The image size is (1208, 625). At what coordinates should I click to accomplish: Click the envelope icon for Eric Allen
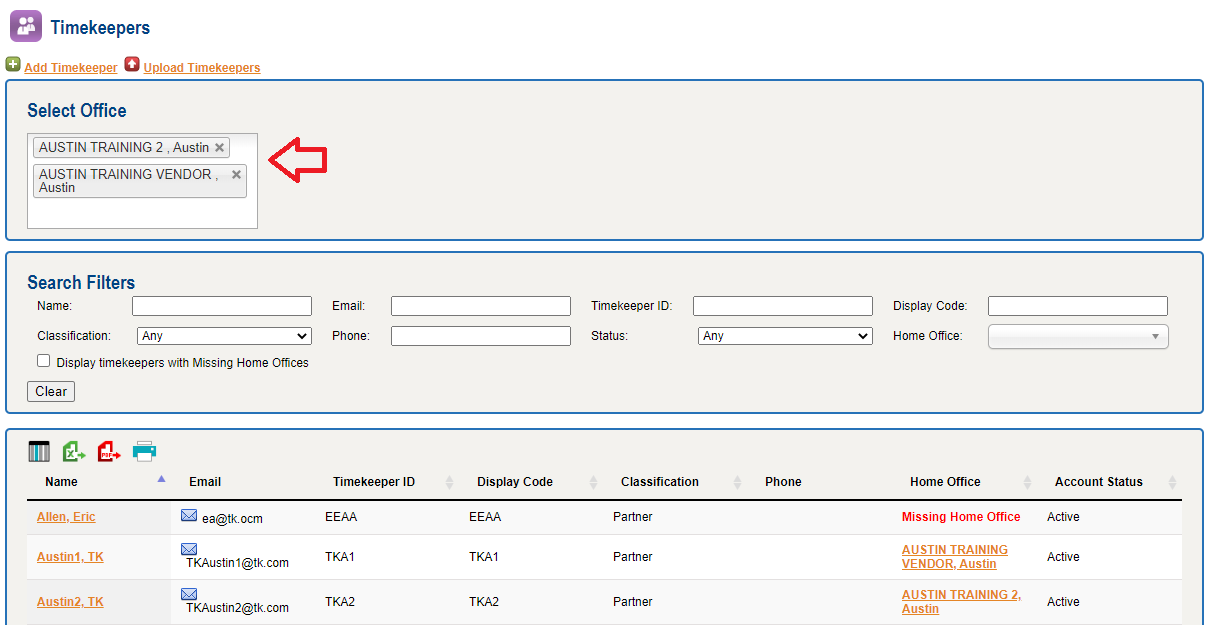(189, 516)
